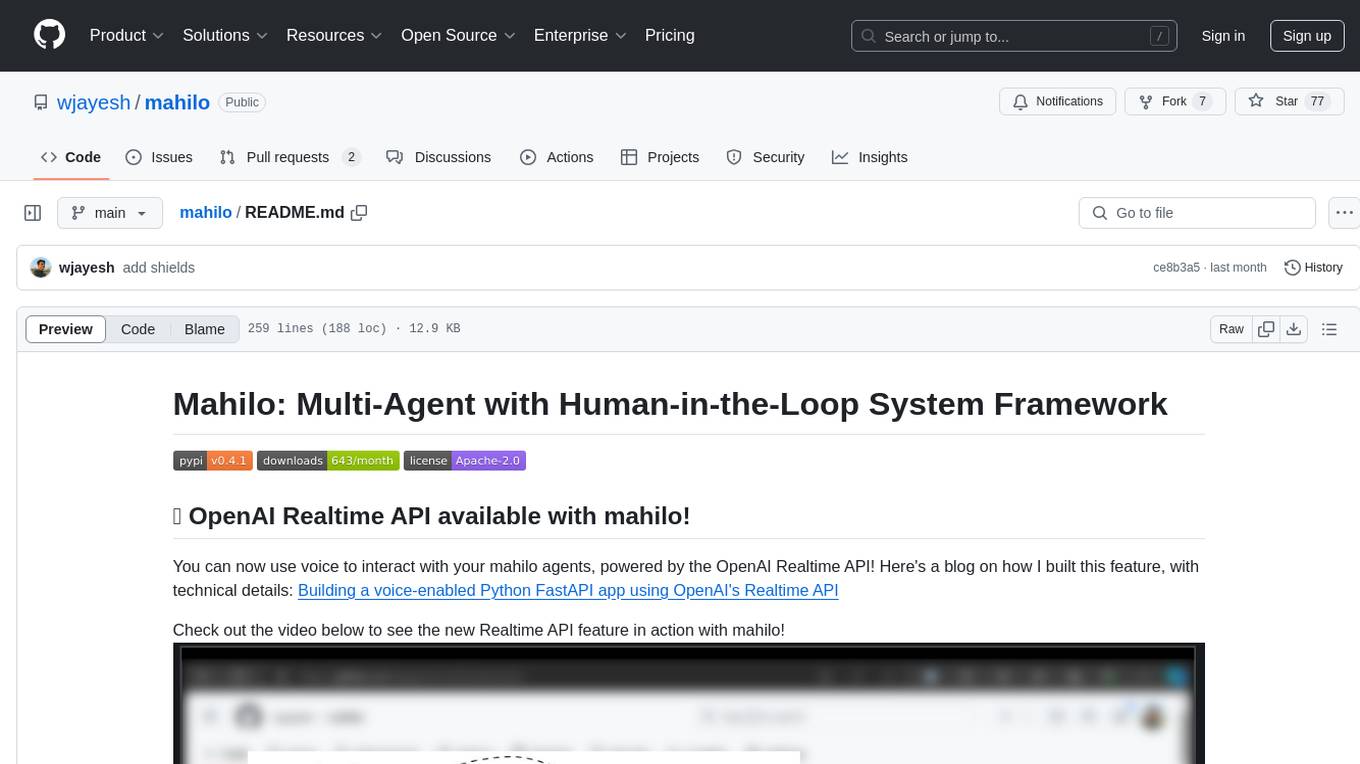Star the mahilo repository
1360x764 pixels.
1289,102
